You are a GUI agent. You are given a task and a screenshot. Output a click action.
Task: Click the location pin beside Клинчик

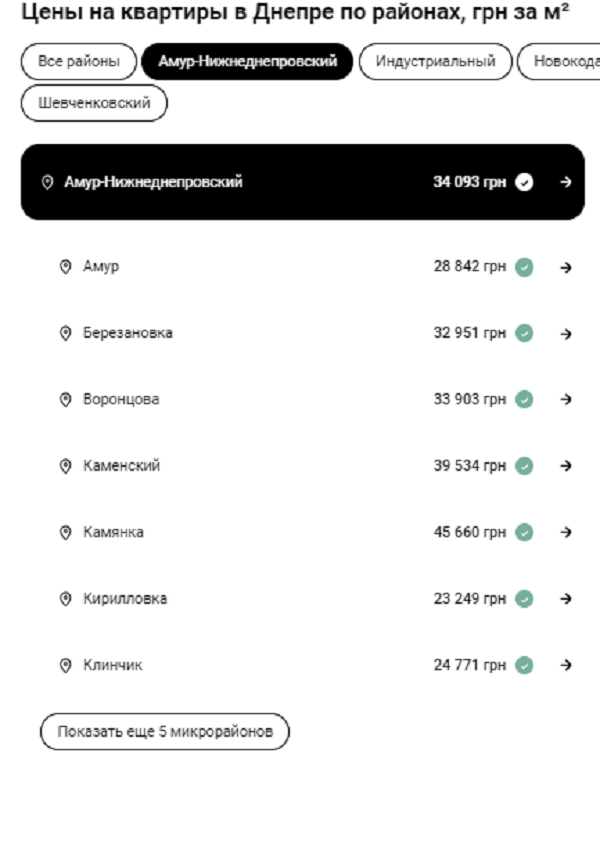coord(66,665)
